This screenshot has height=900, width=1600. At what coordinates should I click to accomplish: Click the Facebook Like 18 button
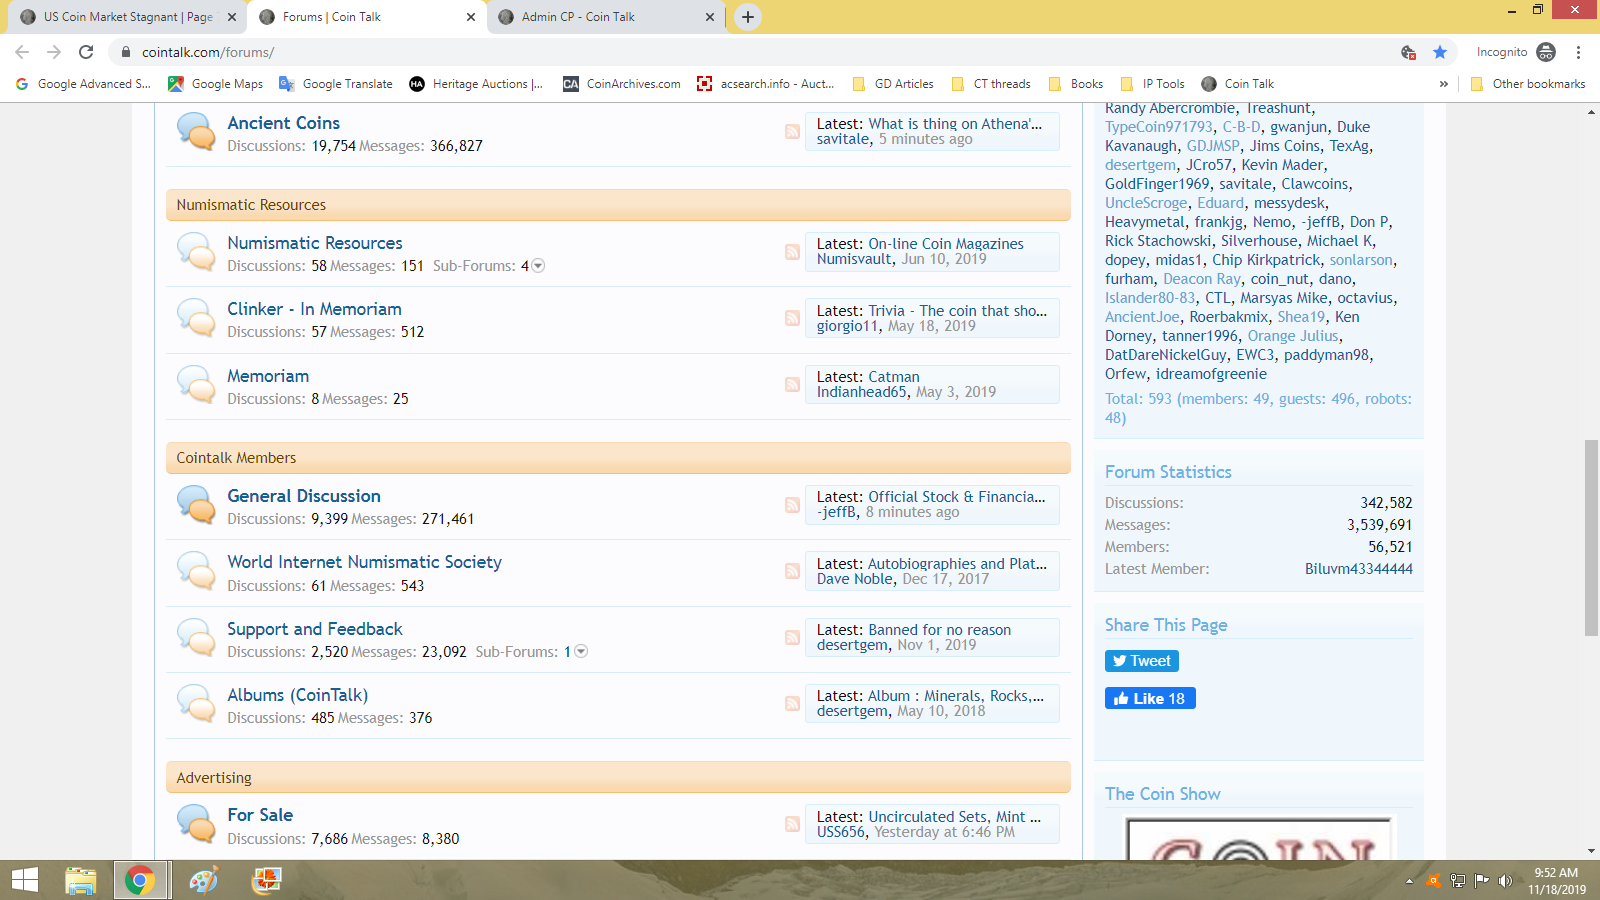pos(1150,698)
